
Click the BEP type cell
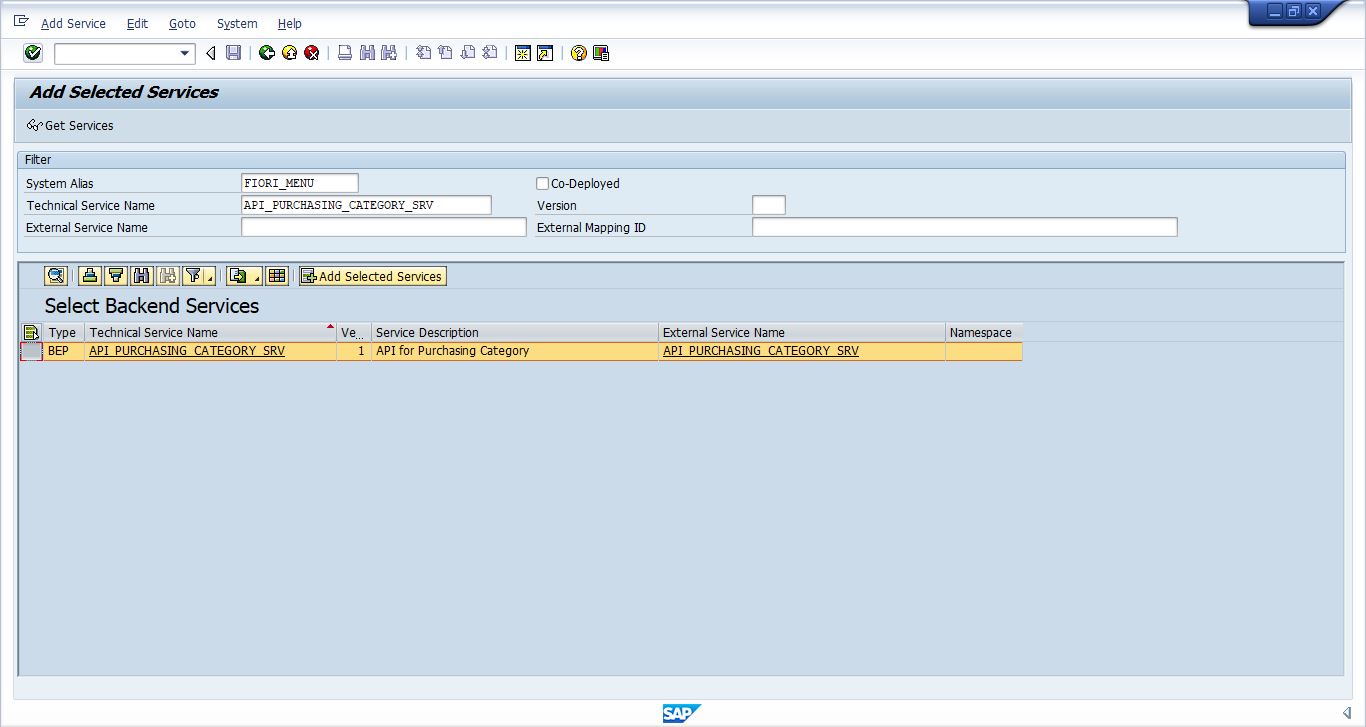point(64,351)
